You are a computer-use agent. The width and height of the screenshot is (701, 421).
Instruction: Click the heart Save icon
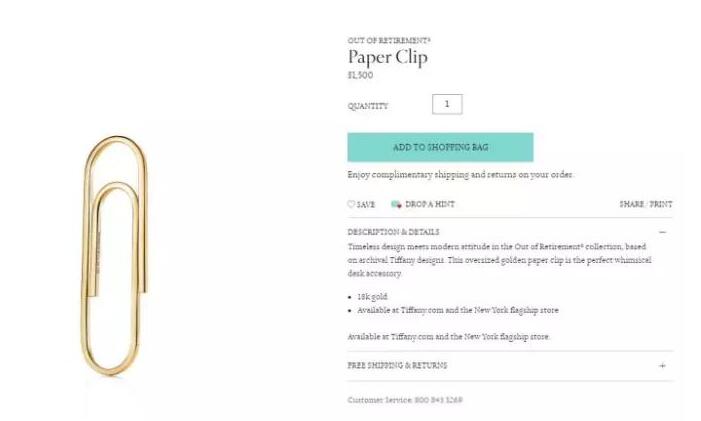tap(351, 204)
